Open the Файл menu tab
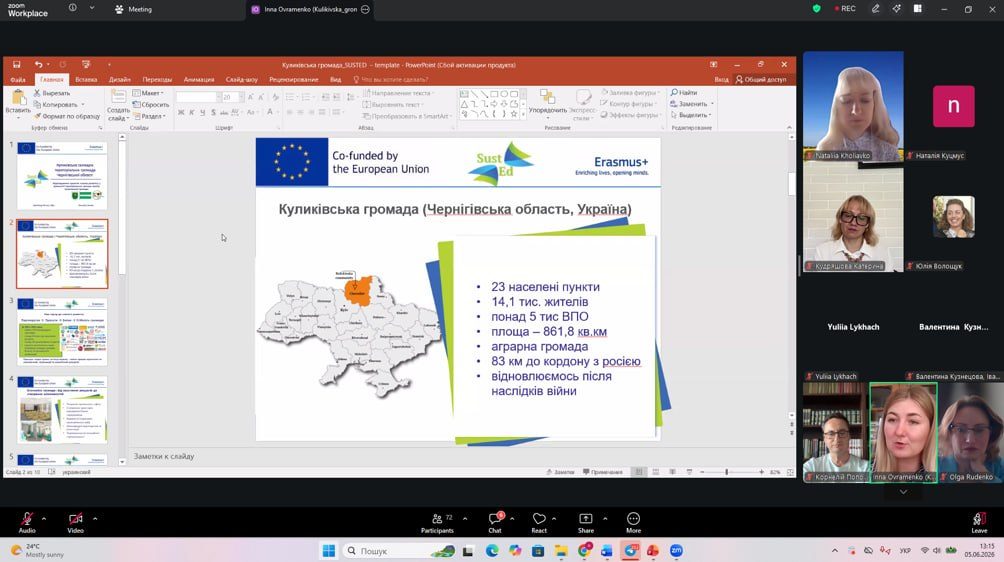This screenshot has height=562, width=1004. tap(18, 80)
